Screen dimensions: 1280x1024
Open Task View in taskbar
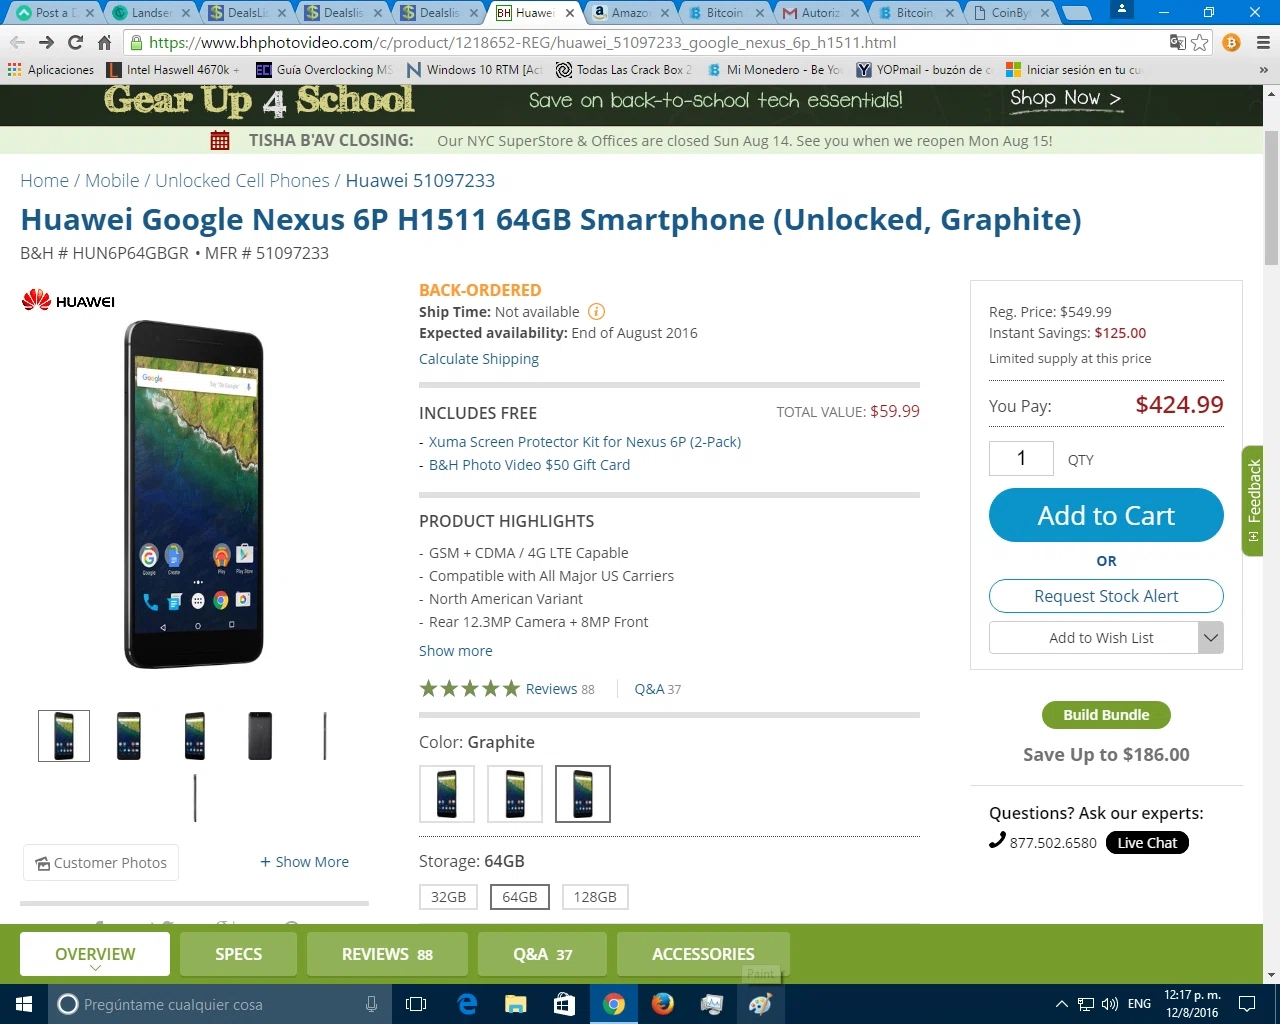[416, 1004]
